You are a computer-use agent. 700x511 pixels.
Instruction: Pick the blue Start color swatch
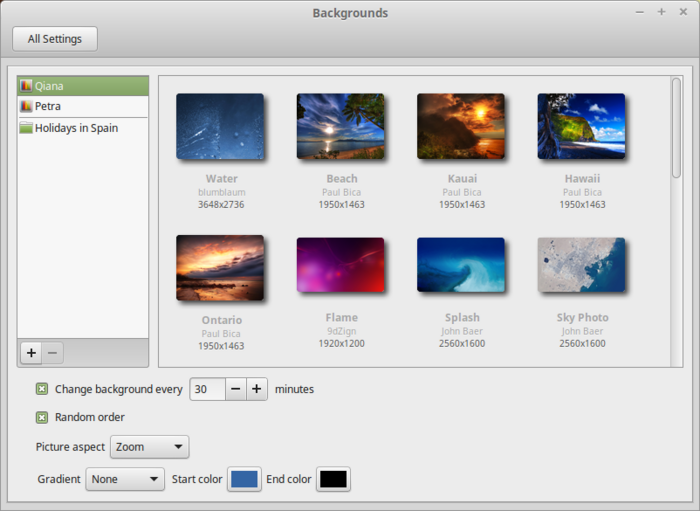[244, 479]
